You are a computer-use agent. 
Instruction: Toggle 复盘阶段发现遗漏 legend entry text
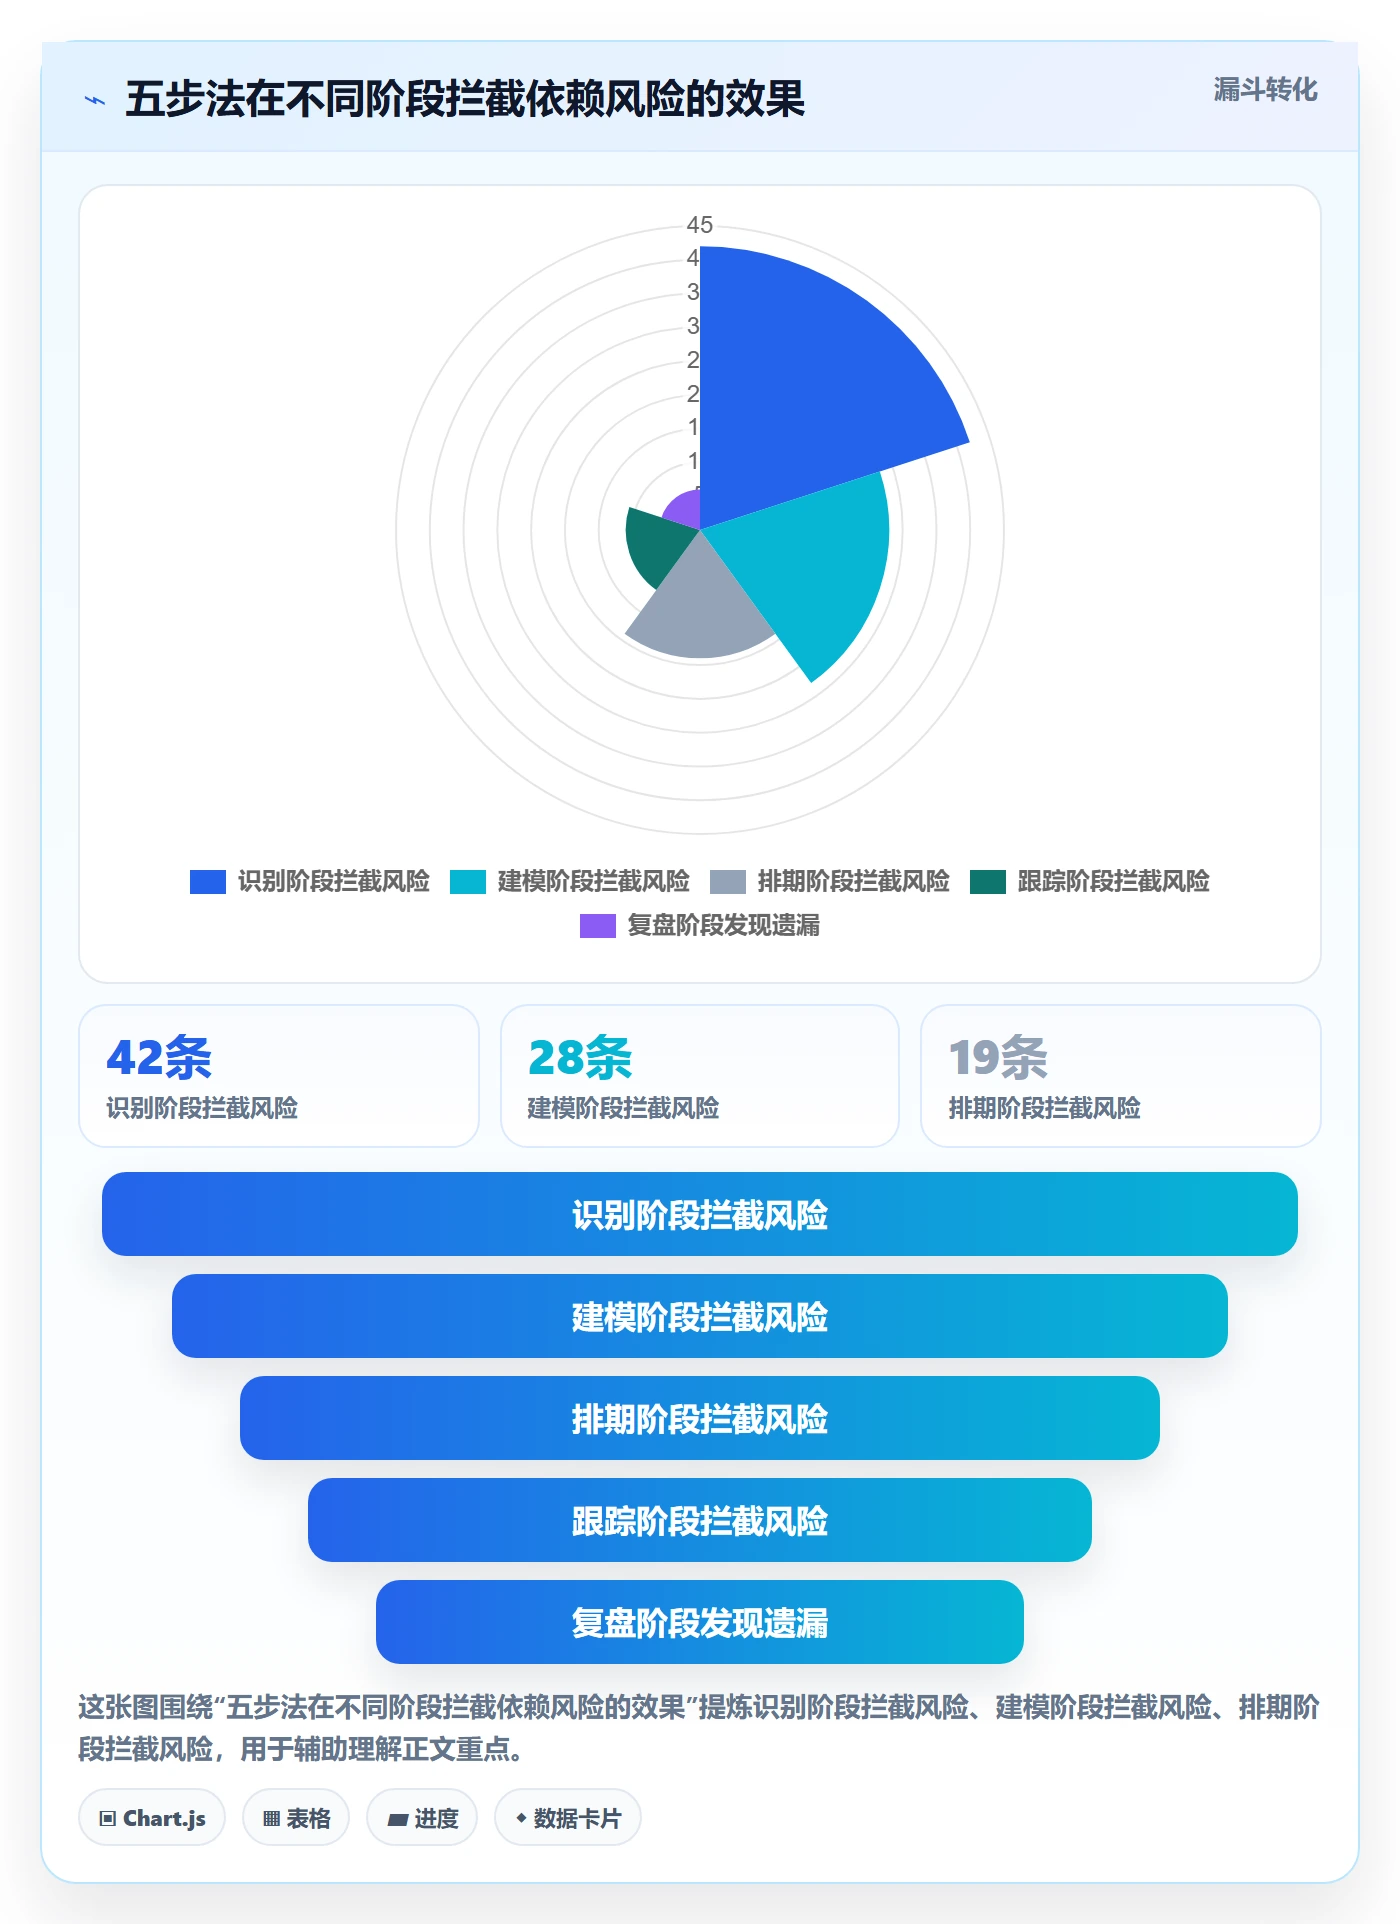click(723, 926)
